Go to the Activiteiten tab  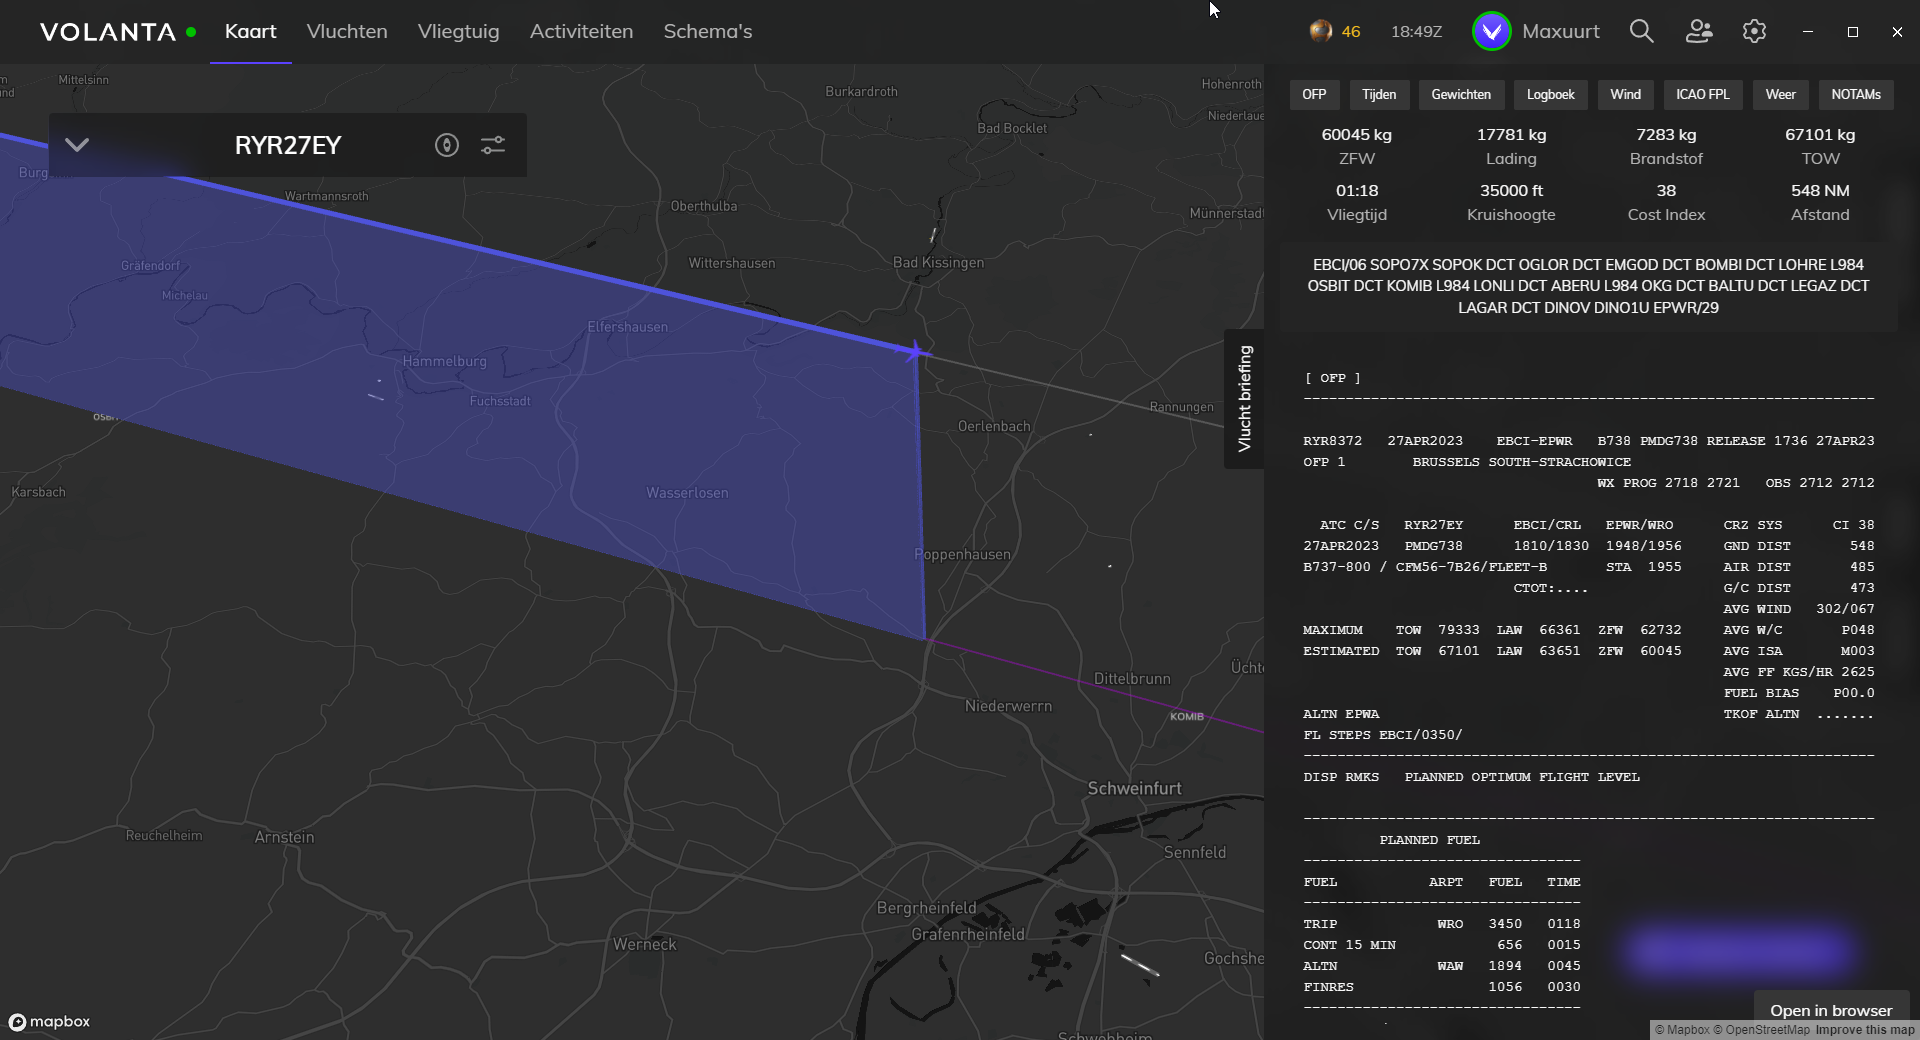tap(581, 31)
